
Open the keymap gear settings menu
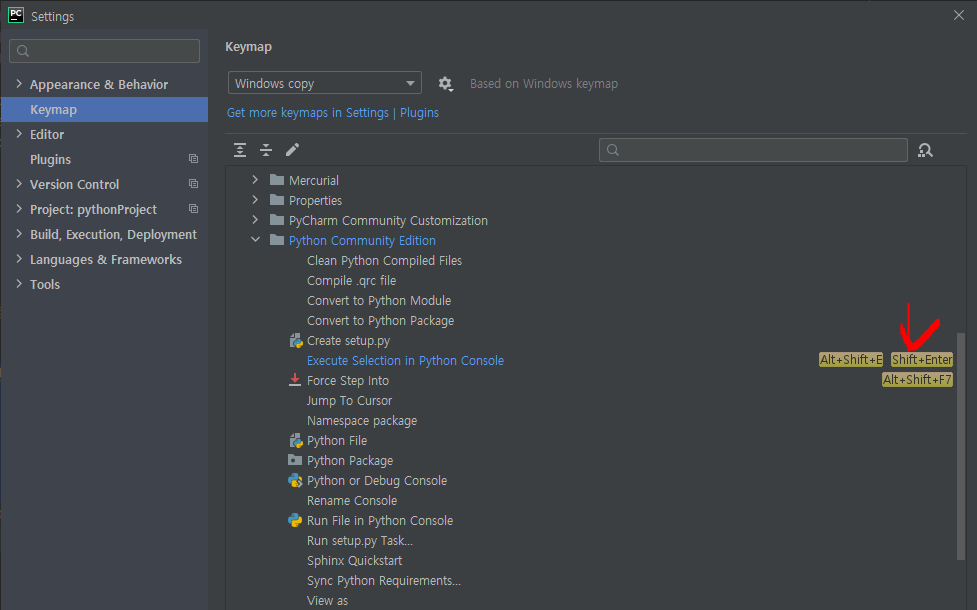tap(445, 83)
